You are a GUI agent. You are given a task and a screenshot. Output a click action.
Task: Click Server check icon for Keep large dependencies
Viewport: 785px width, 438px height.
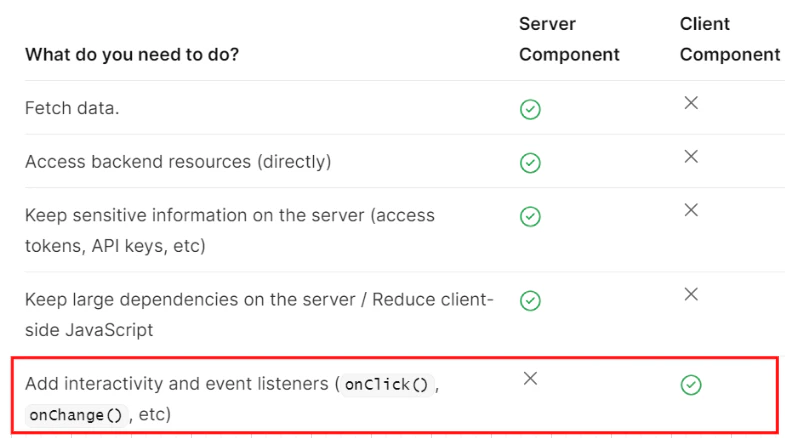coord(530,300)
